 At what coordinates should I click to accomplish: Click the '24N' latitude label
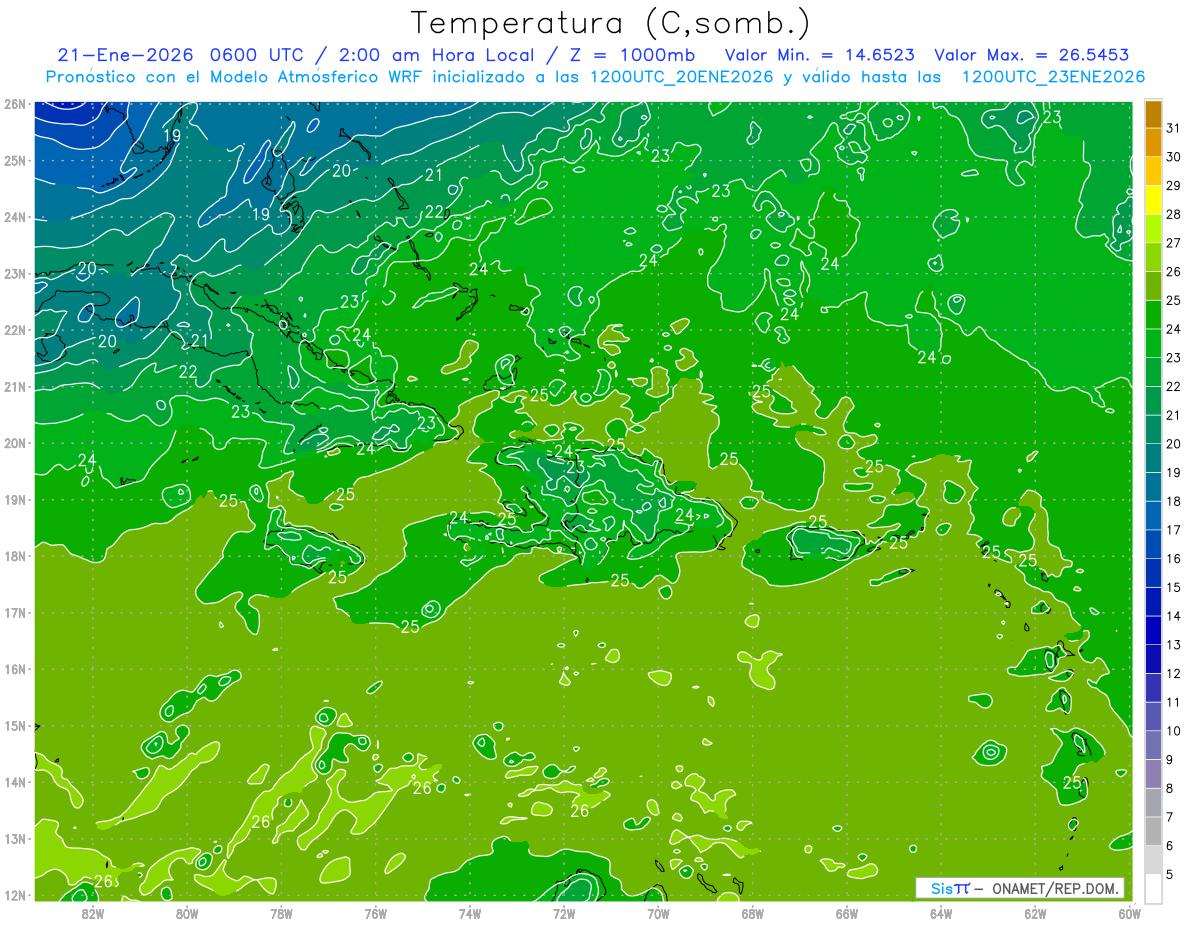(x=14, y=217)
